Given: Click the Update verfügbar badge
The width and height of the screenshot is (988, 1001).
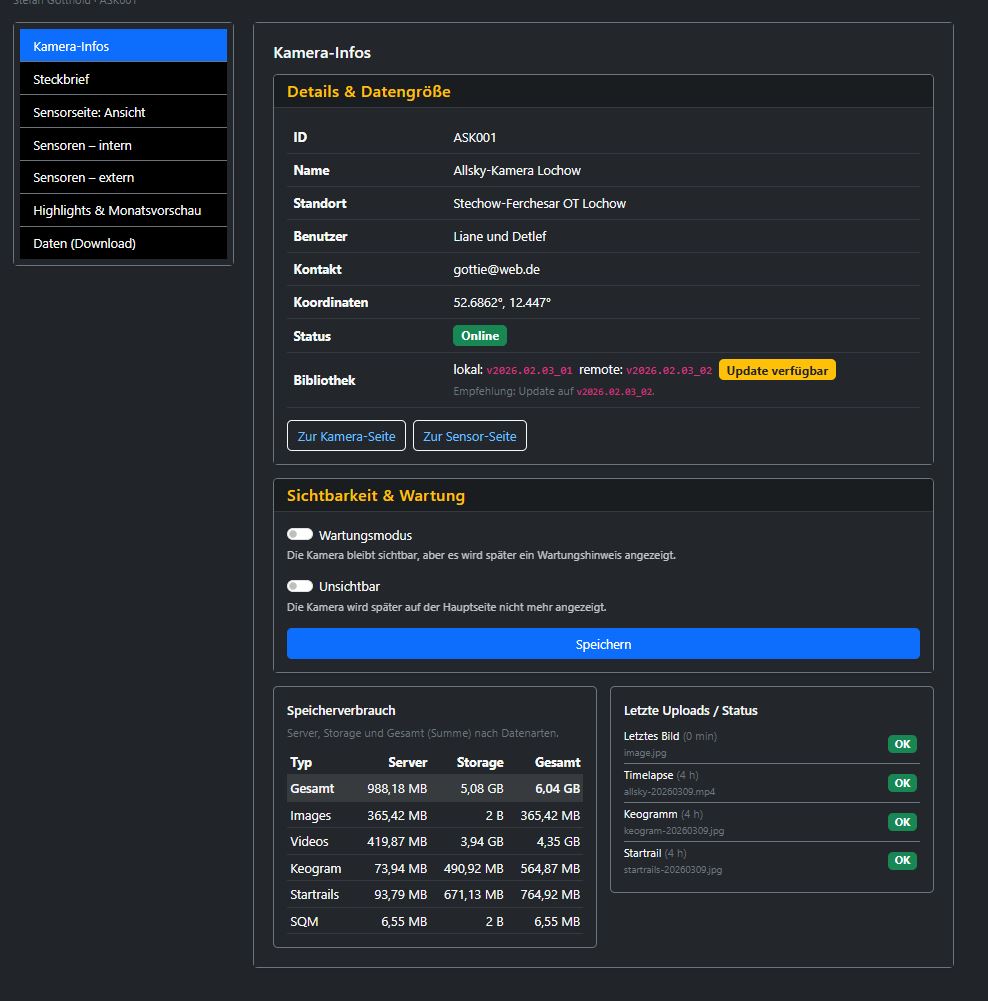Looking at the screenshot, I should click(777, 370).
